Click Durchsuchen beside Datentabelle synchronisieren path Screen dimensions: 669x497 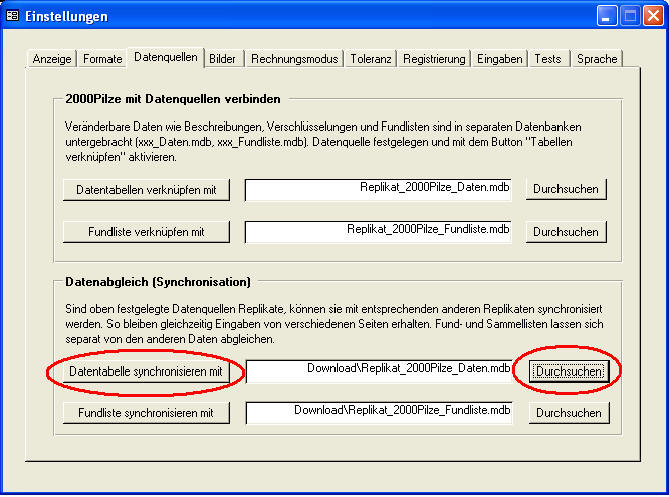click(x=567, y=372)
